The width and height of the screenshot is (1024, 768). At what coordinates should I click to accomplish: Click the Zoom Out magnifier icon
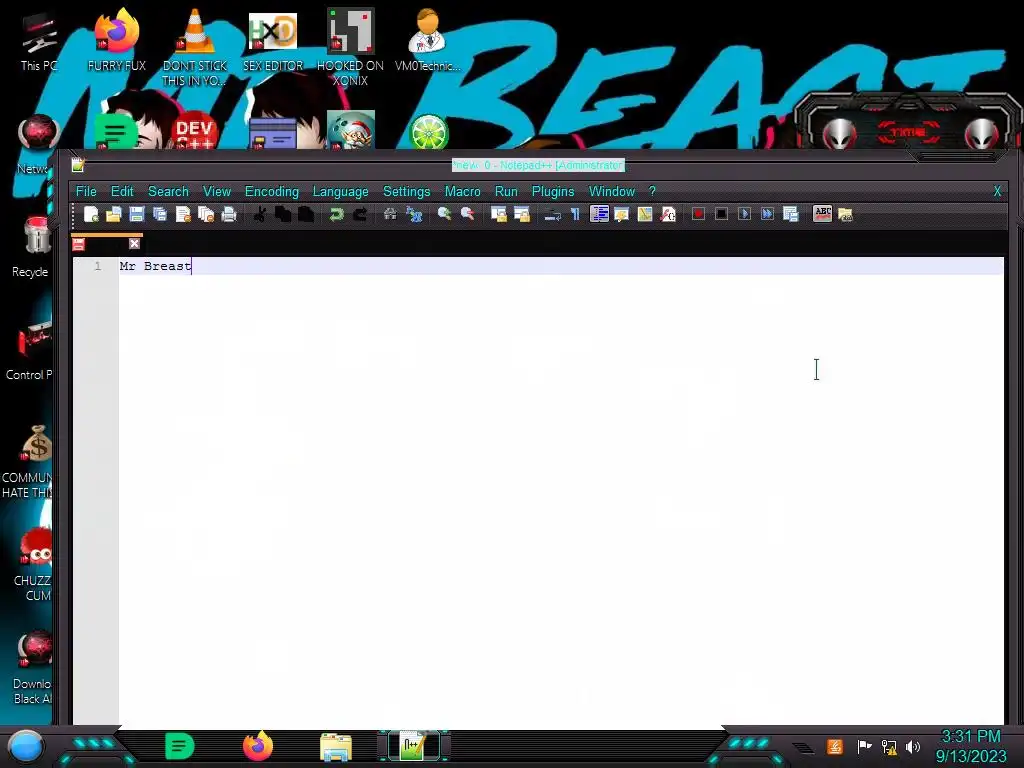(468, 214)
